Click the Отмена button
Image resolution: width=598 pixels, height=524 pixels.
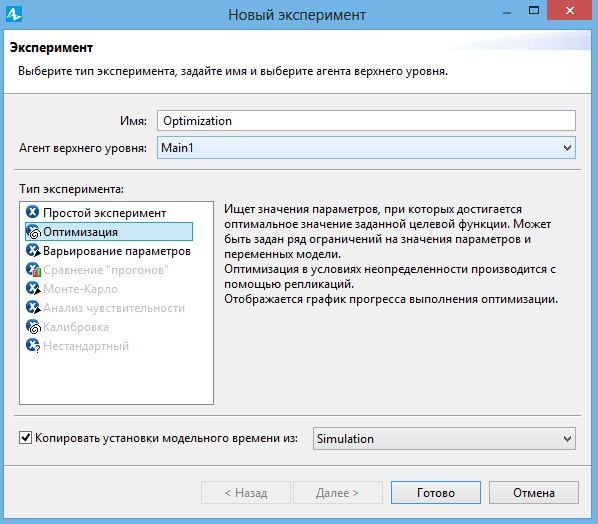pos(534,492)
